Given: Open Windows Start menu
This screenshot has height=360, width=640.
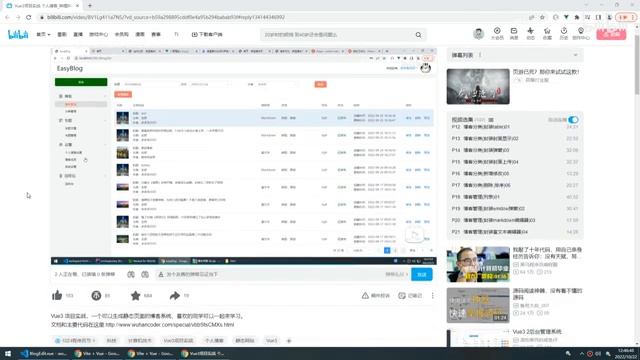Looking at the screenshot, I should 8,353.
